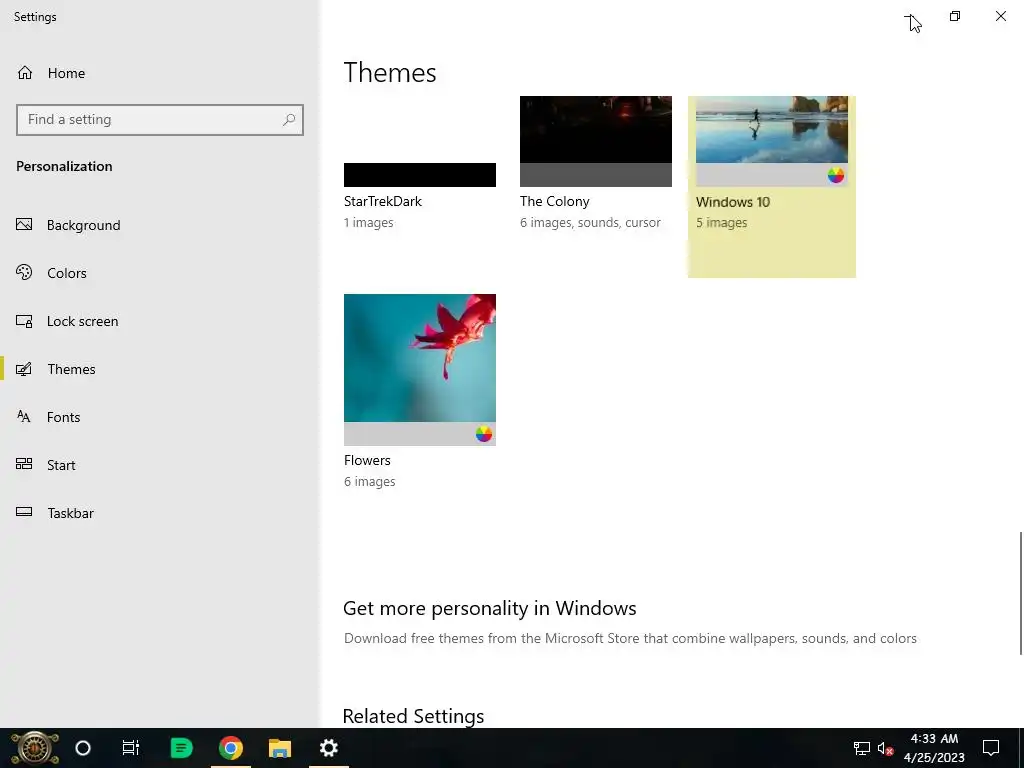Image resolution: width=1024 pixels, height=768 pixels.
Task: Open Background settings page
Action: pos(84,225)
